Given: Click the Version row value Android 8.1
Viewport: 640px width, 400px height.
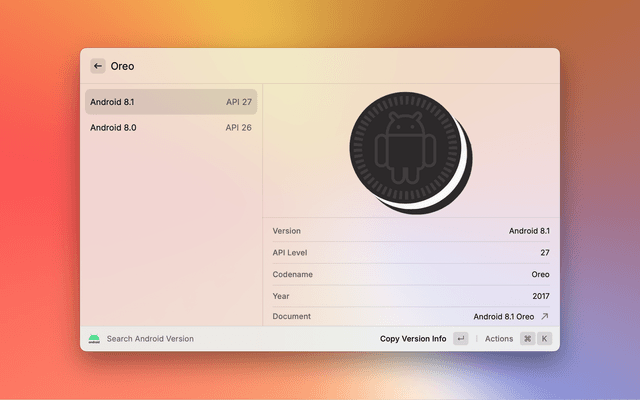Looking at the screenshot, I should pos(529,231).
